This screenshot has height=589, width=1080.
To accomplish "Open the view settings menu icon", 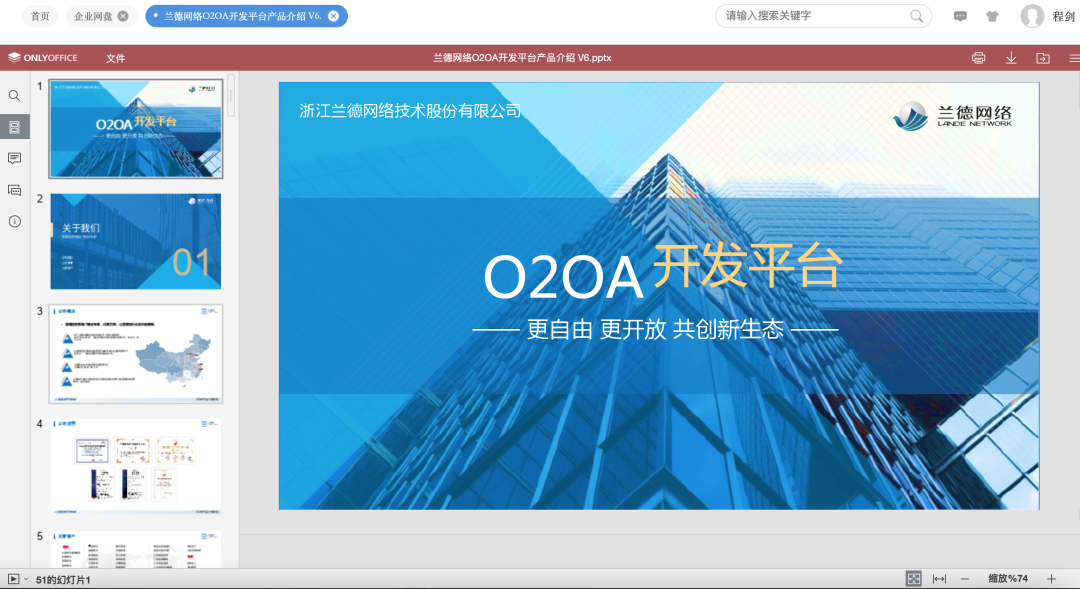I will 1074,58.
